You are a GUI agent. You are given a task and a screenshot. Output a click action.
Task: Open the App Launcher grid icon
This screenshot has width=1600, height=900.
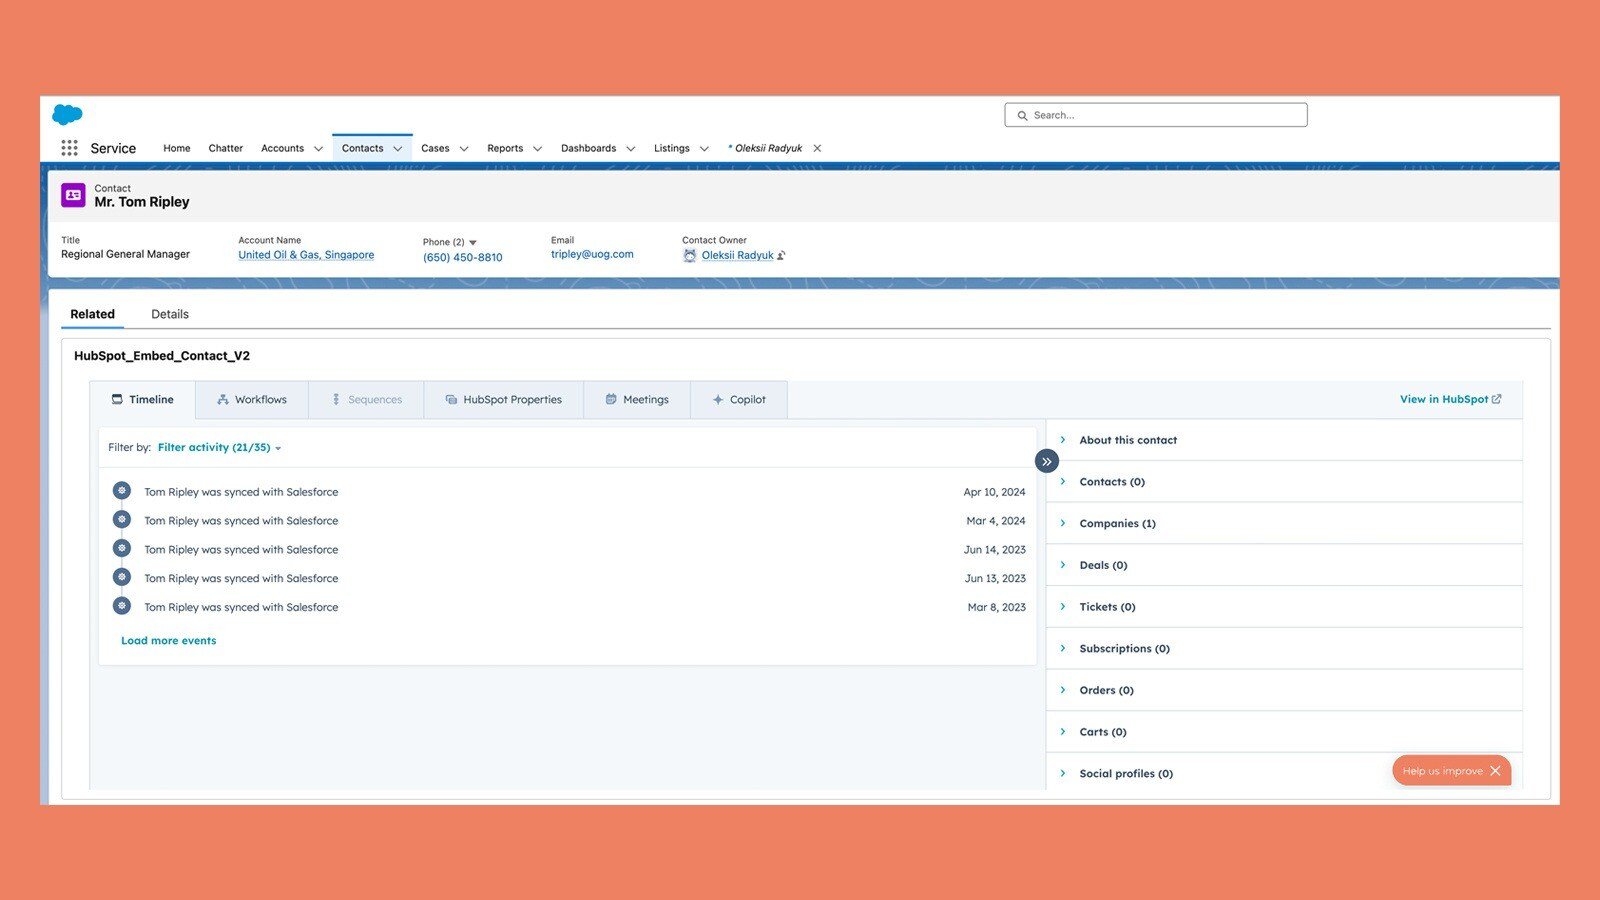(x=69, y=148)
